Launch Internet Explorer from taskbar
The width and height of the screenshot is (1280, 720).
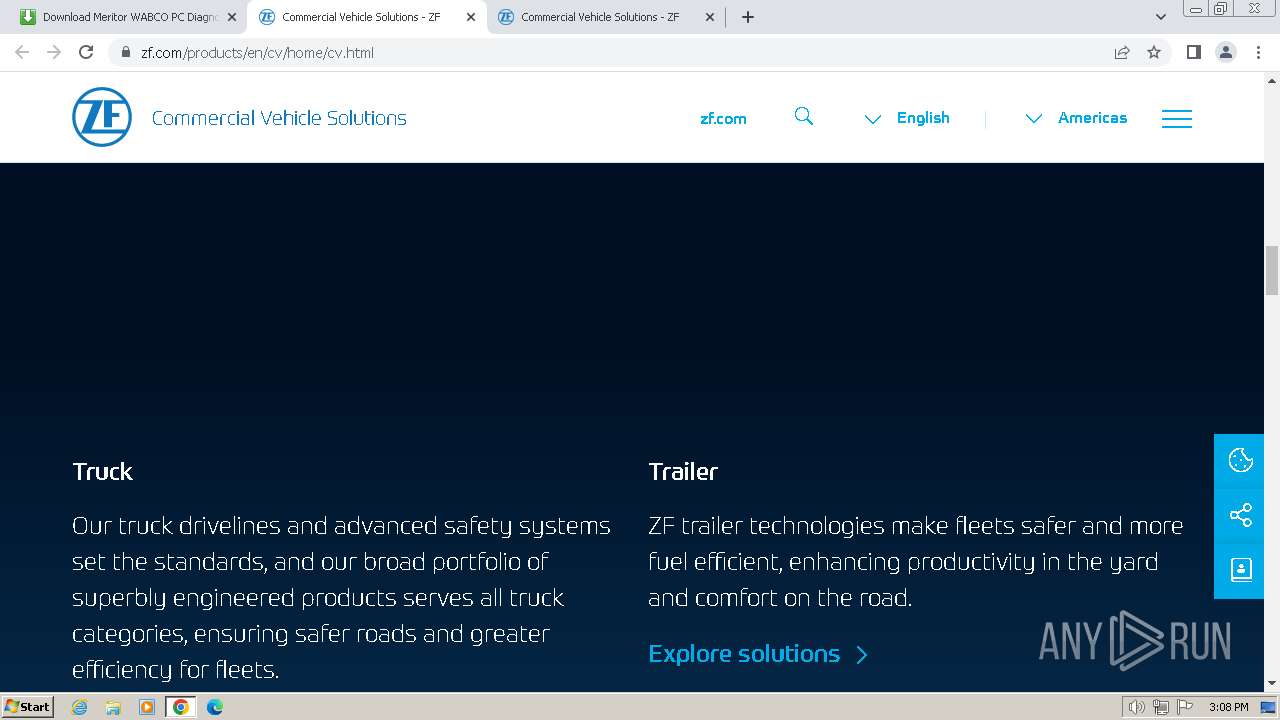80,707
